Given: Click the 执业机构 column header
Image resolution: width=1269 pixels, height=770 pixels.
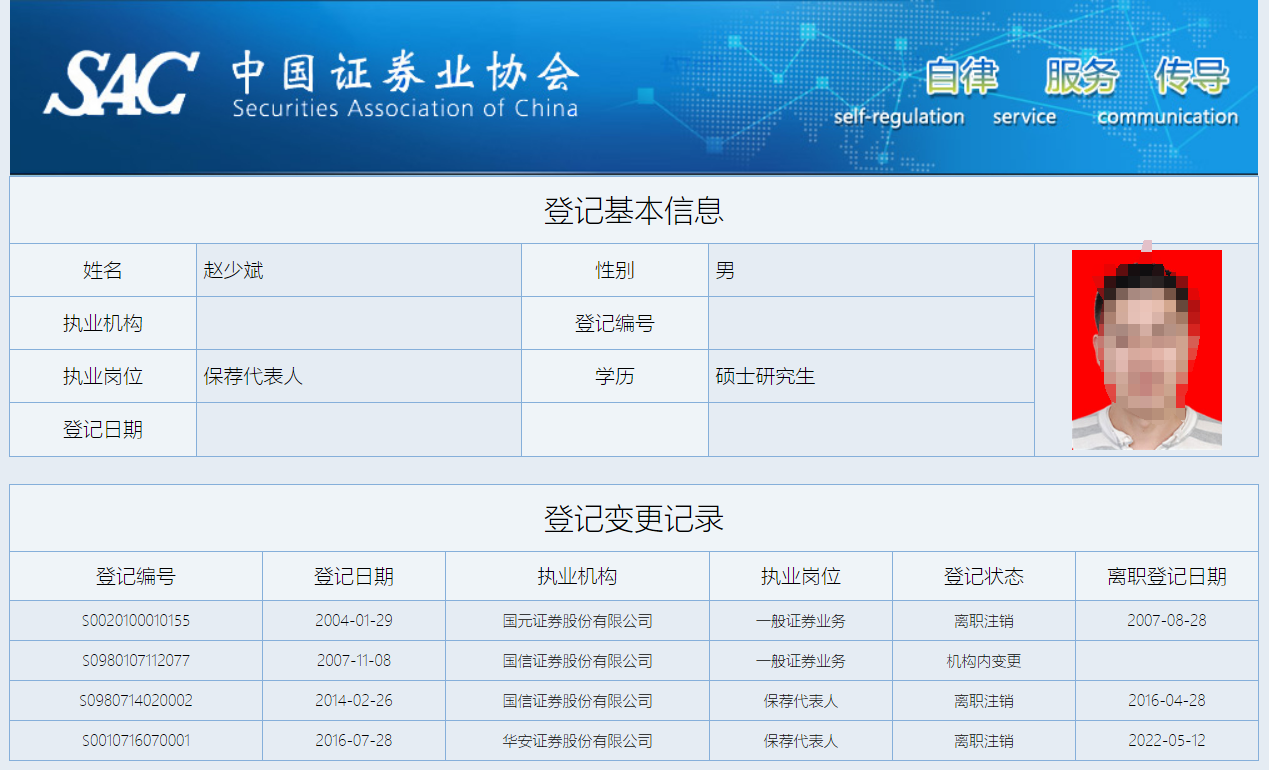Looking at the screenshot, I should coord(577,576).
